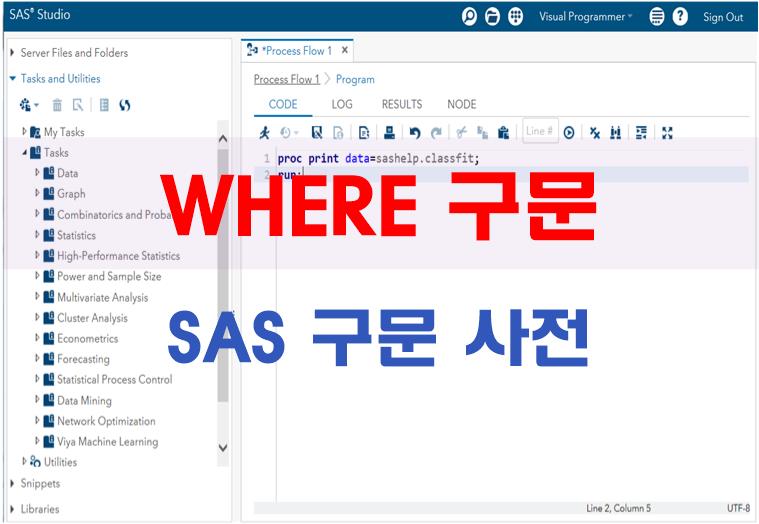Click the Program breadcrumb item

point(355,79)
